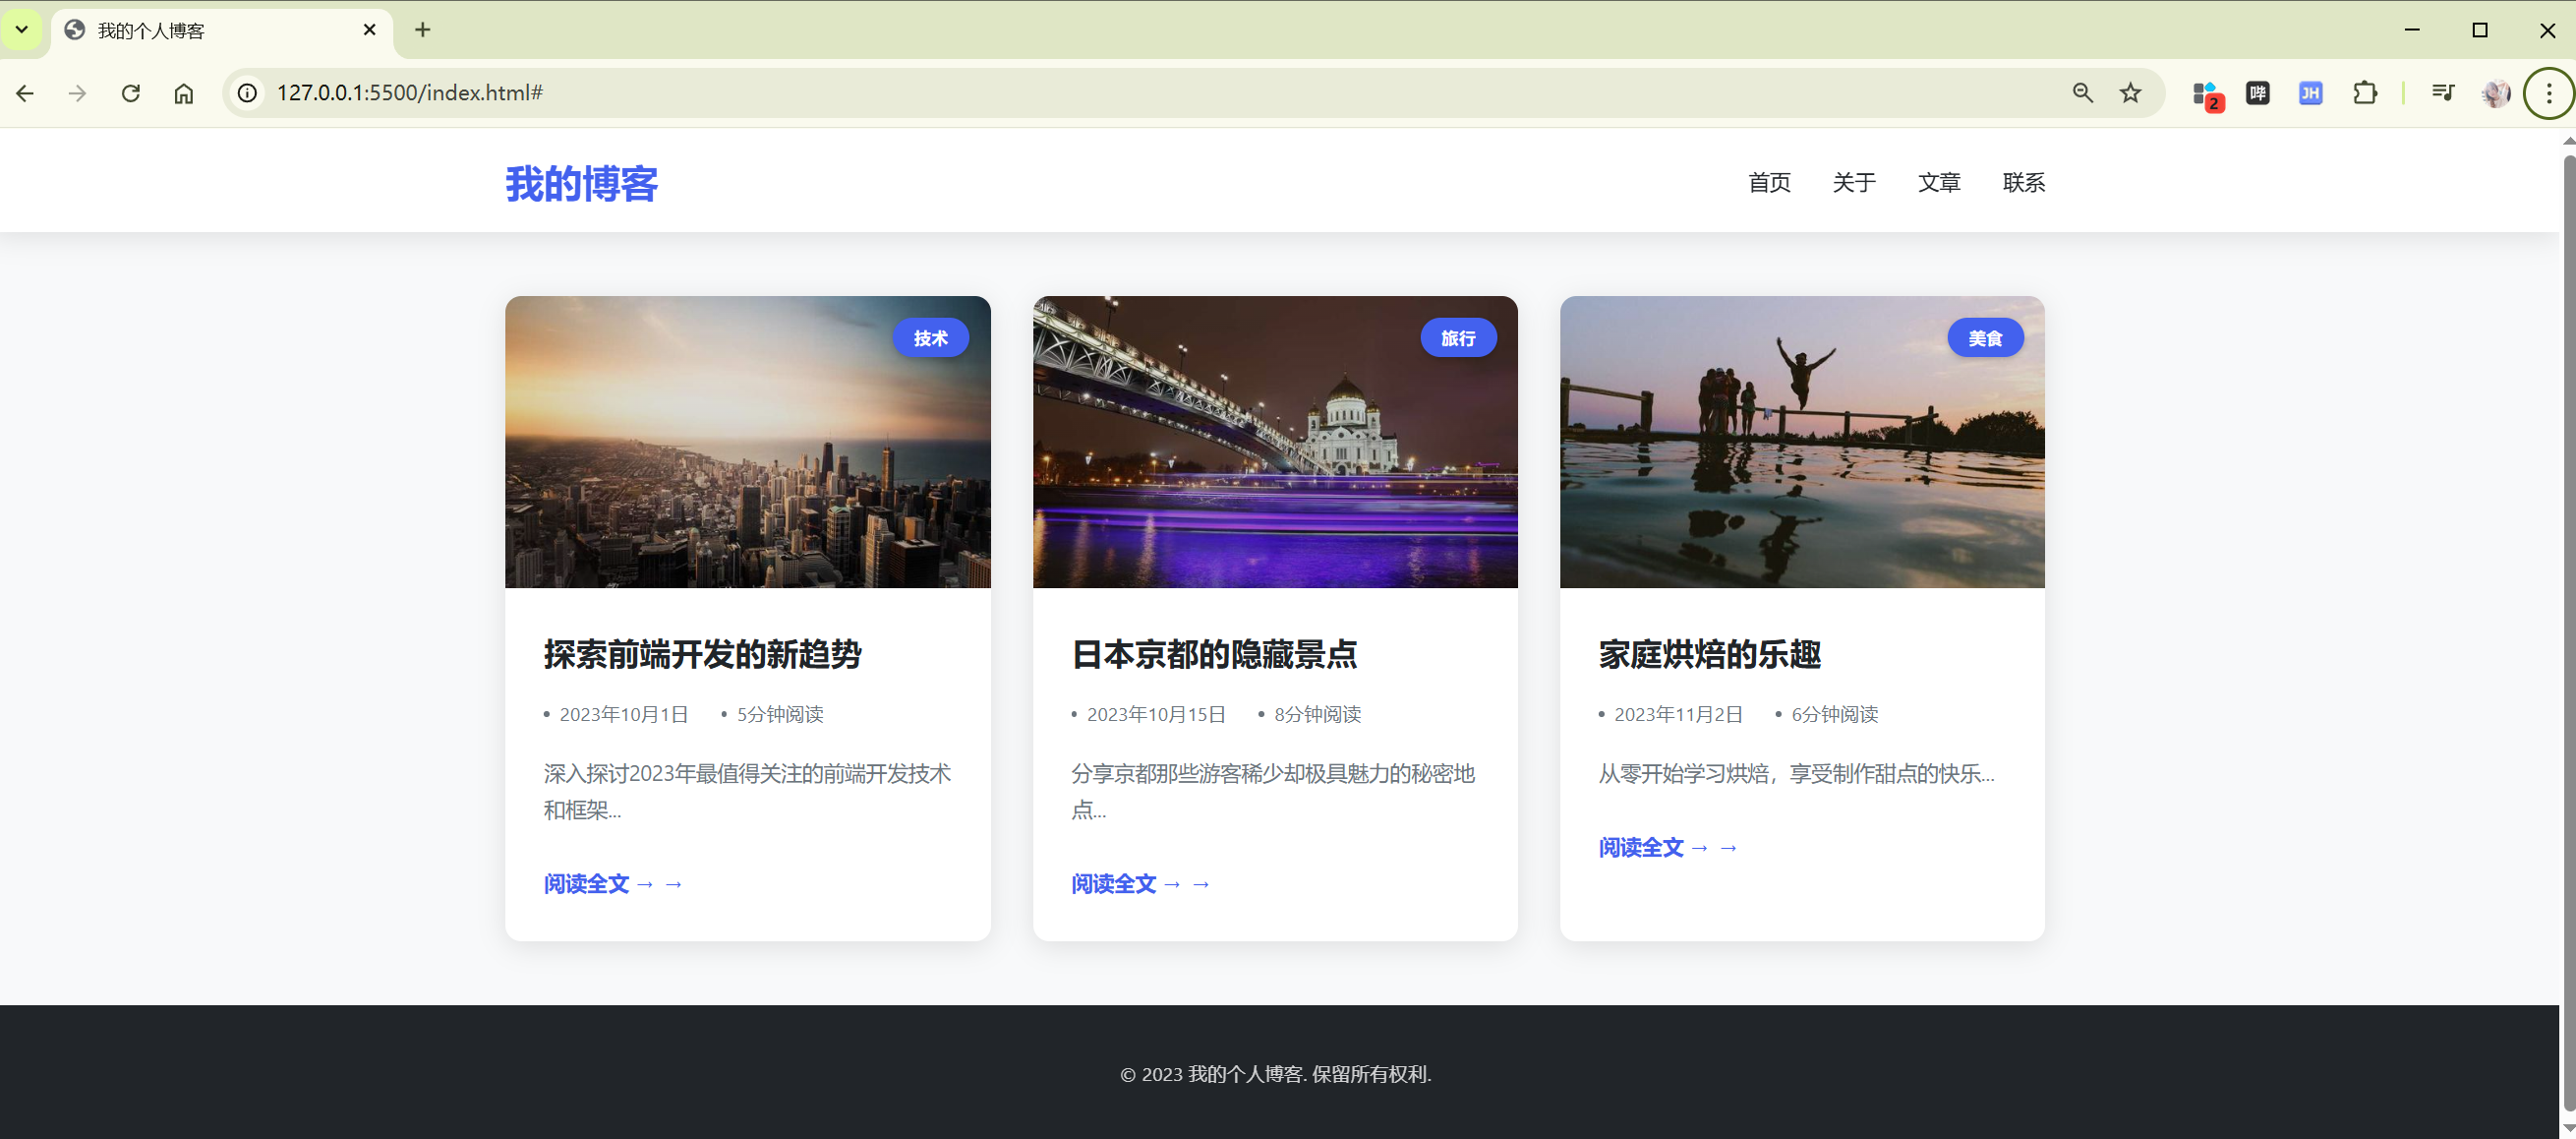Click the 技术 category badge
The image size is (2576, 1139).
pyautogui.click(x=930, y=338)
